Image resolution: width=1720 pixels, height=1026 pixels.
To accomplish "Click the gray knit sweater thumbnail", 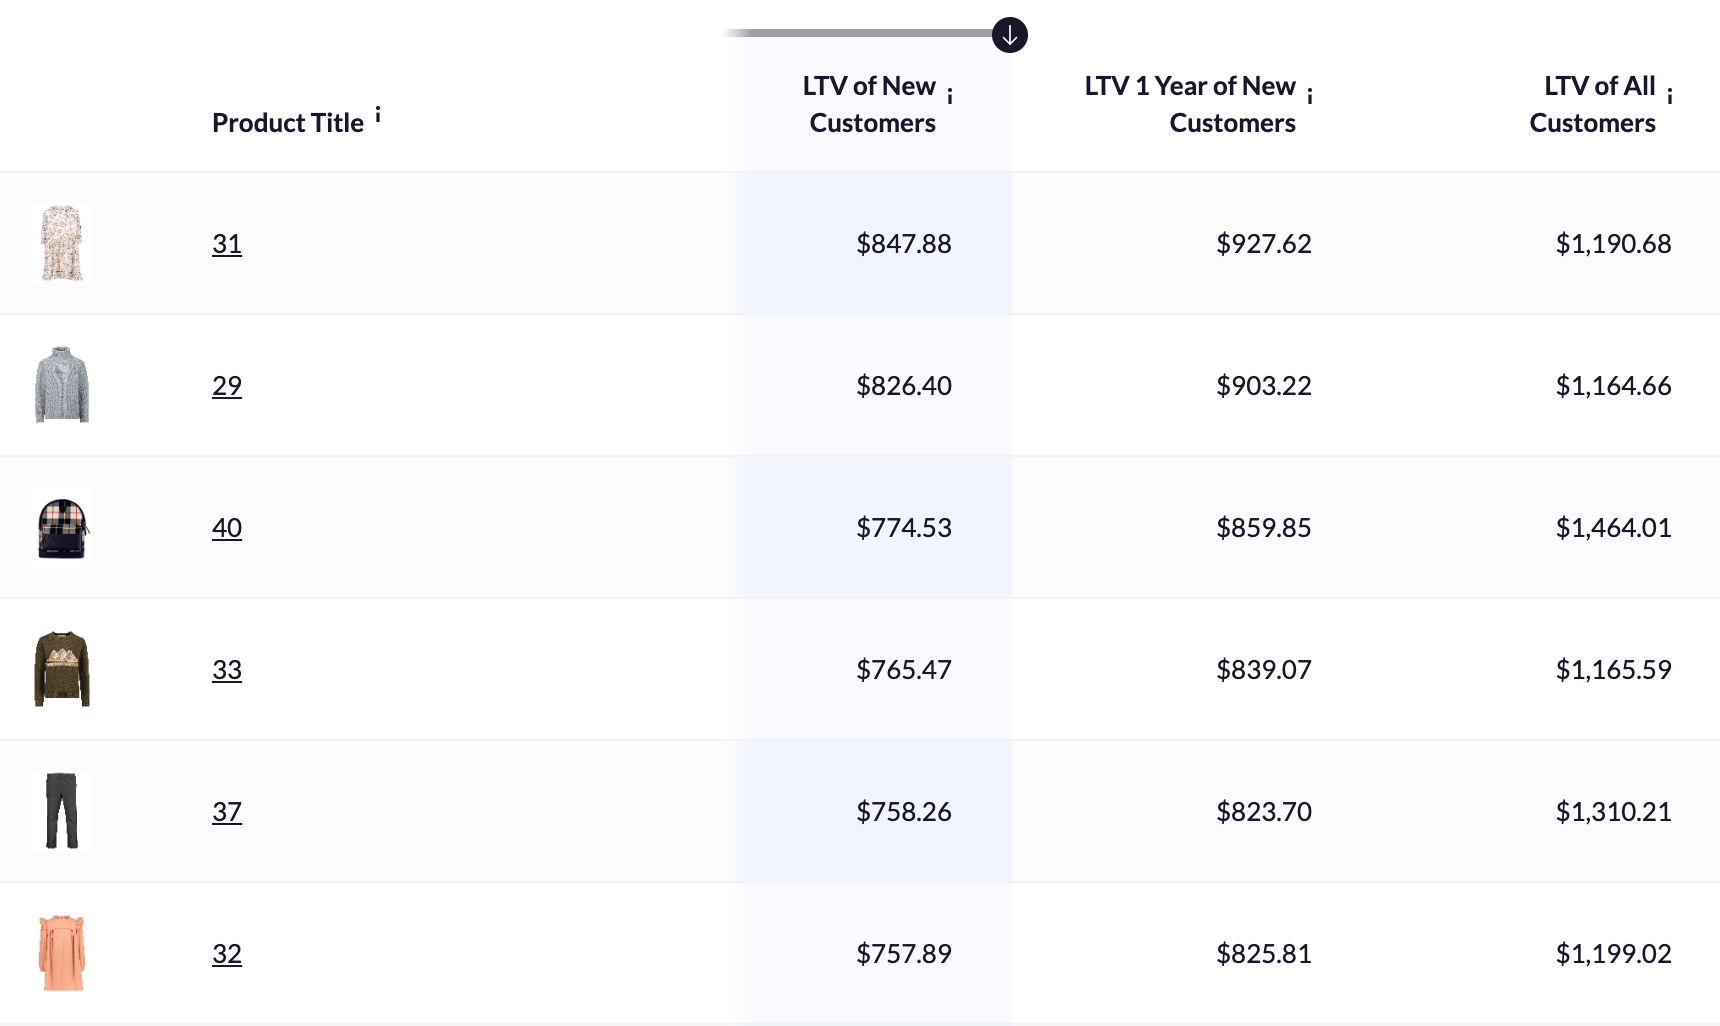I will click(x=62, y=385).
